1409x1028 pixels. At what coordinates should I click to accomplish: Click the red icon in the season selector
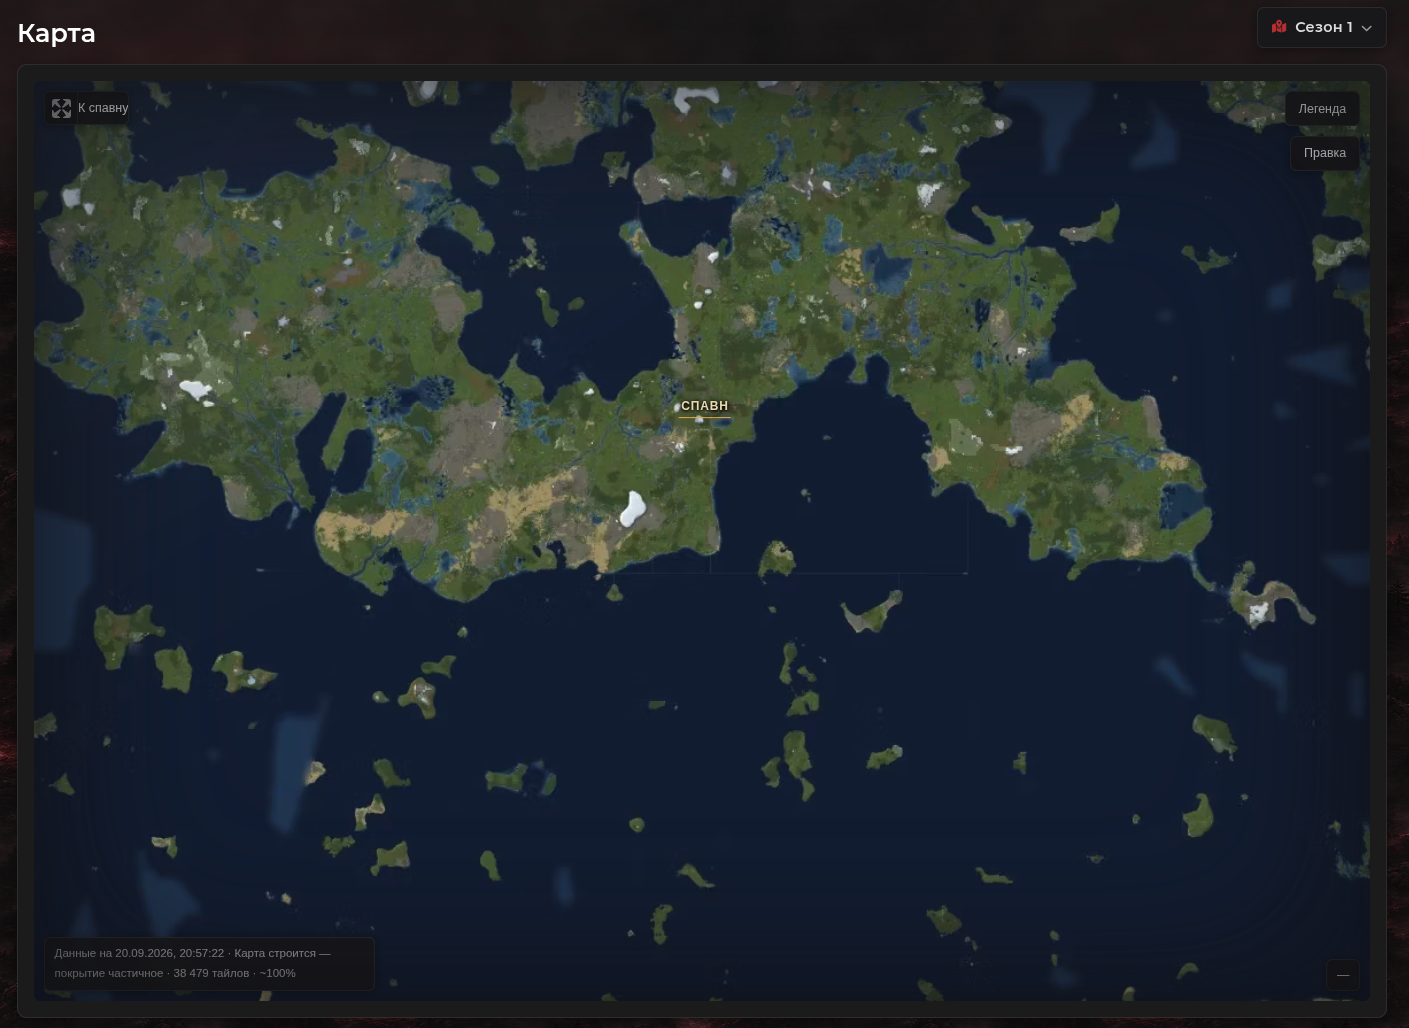tap(1279, 27)
